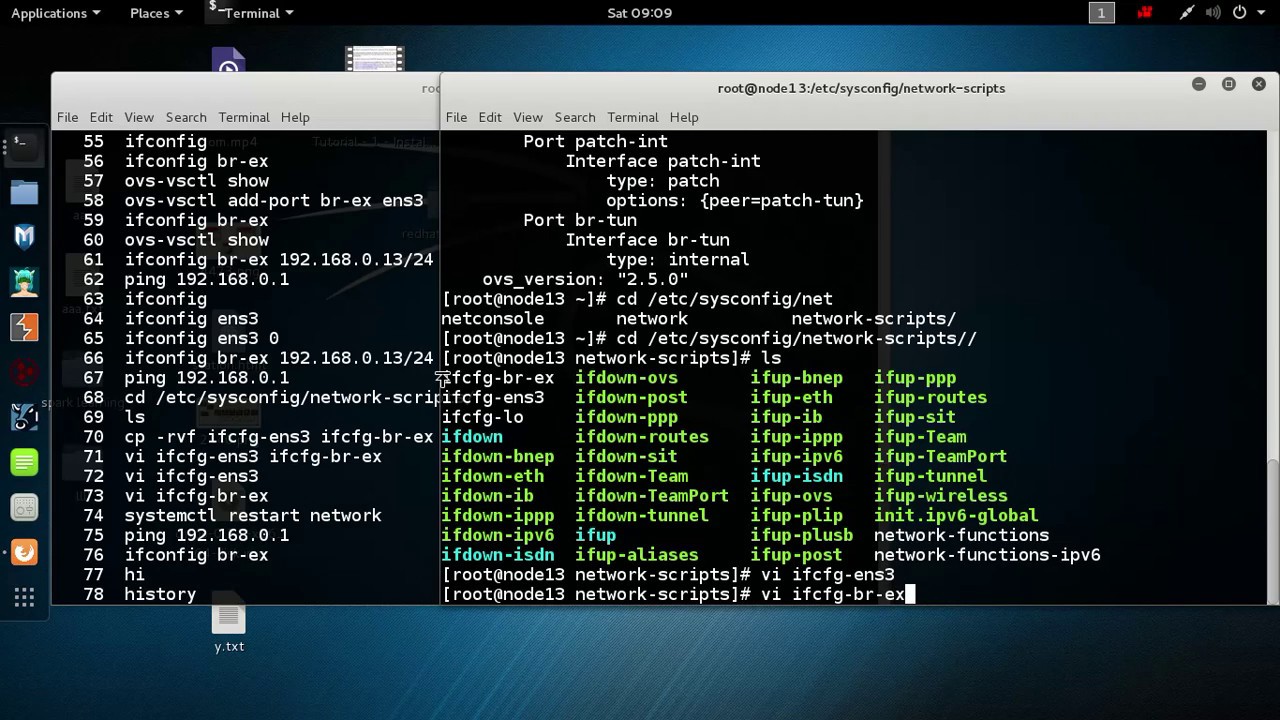Screen dimensions: 1280x720
Task: Open Help menu in back terminal
Action: coord(295,117)
